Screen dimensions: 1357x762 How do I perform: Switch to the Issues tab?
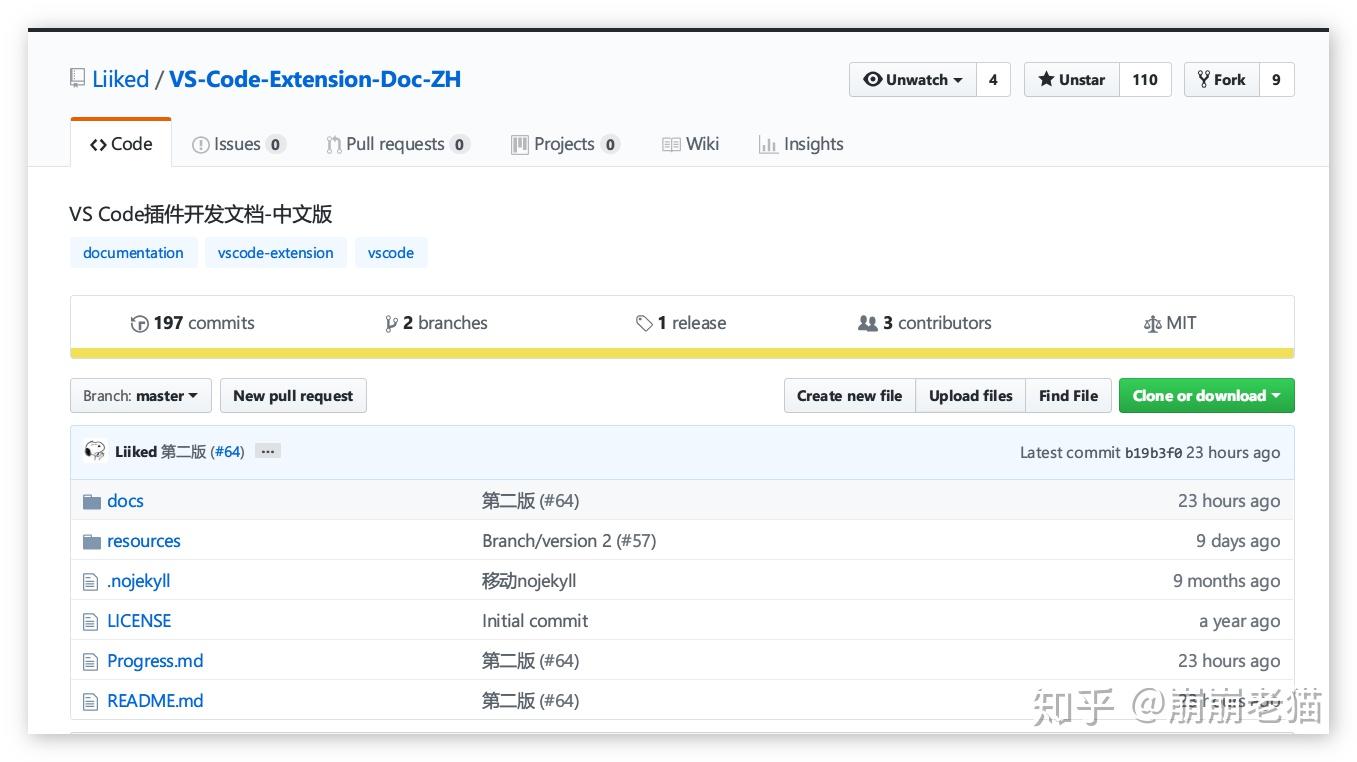(238, 144)
